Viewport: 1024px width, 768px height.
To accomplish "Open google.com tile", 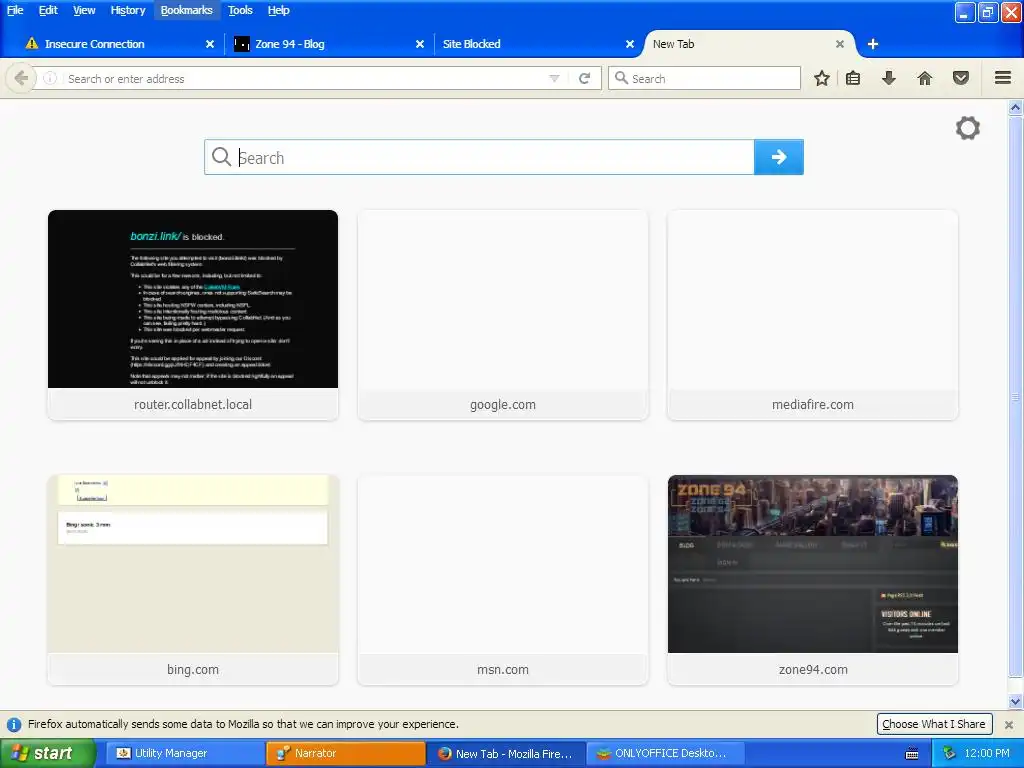I will coord(503,315).
